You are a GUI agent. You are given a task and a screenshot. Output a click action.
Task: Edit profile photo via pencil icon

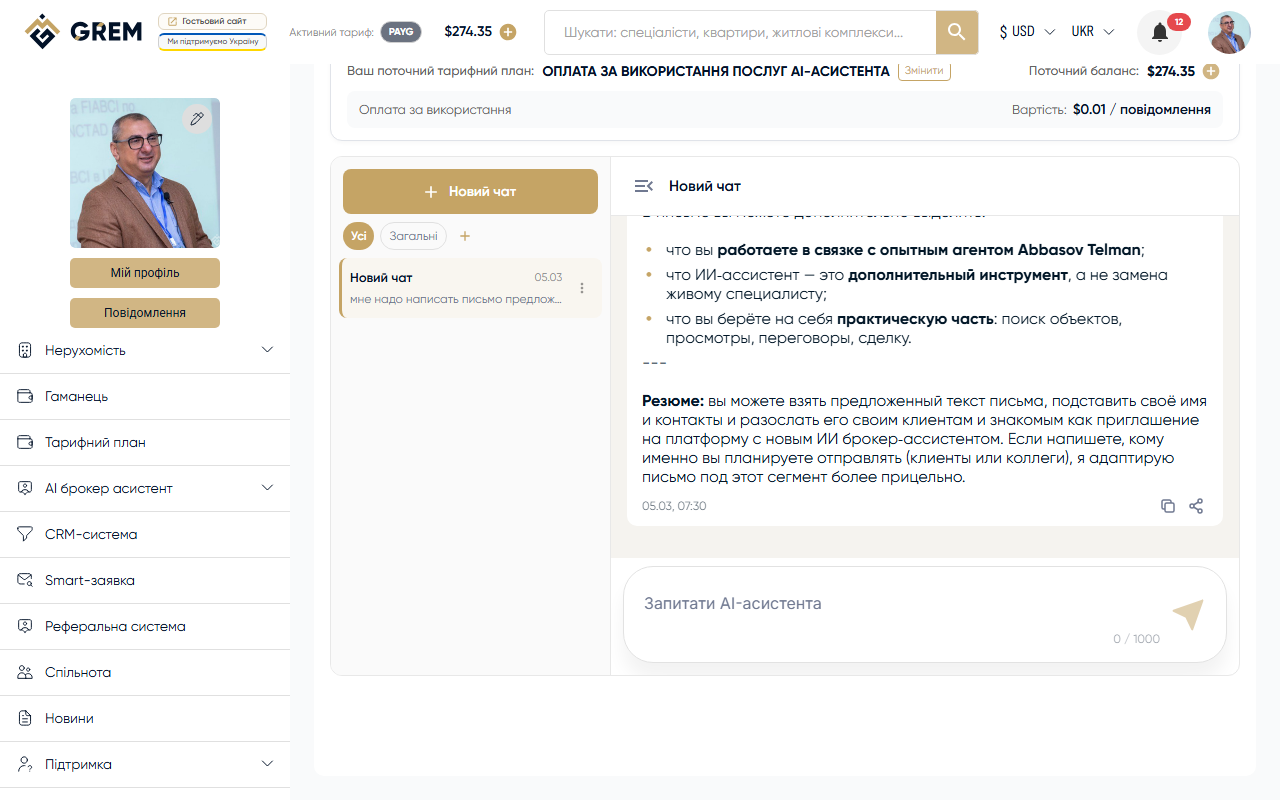197,118
